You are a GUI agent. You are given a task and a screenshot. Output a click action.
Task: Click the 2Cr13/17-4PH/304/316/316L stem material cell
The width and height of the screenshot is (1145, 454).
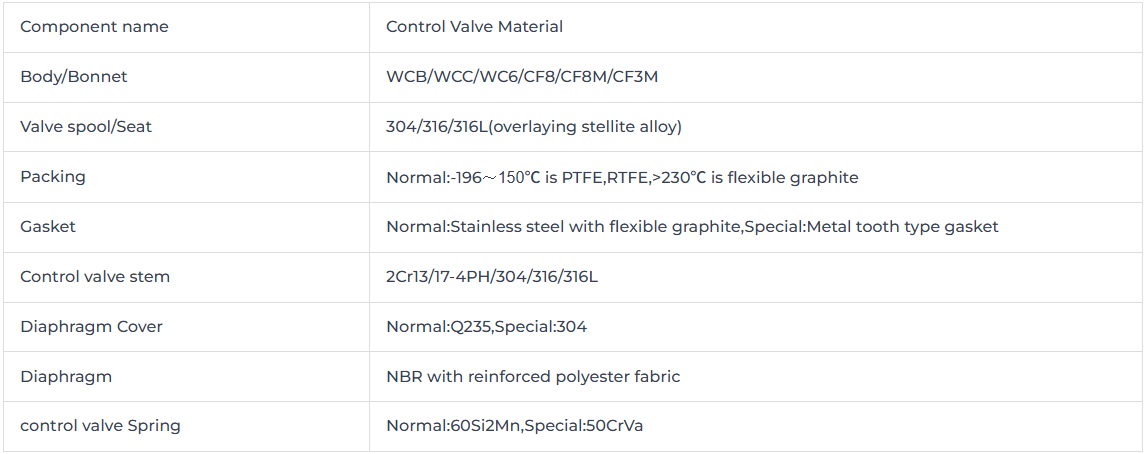756,277
